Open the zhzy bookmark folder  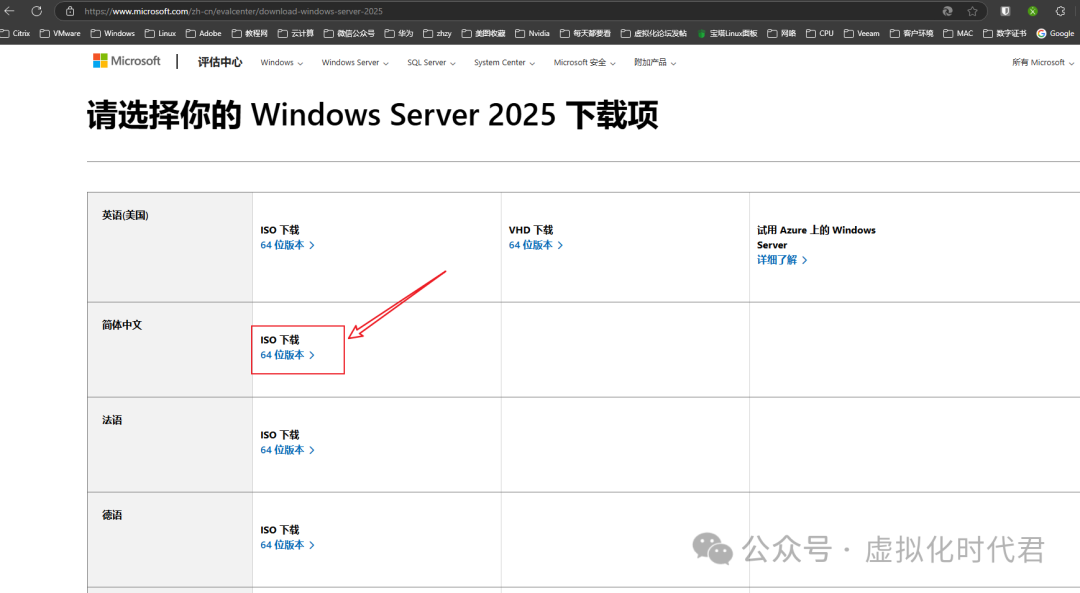437,33
